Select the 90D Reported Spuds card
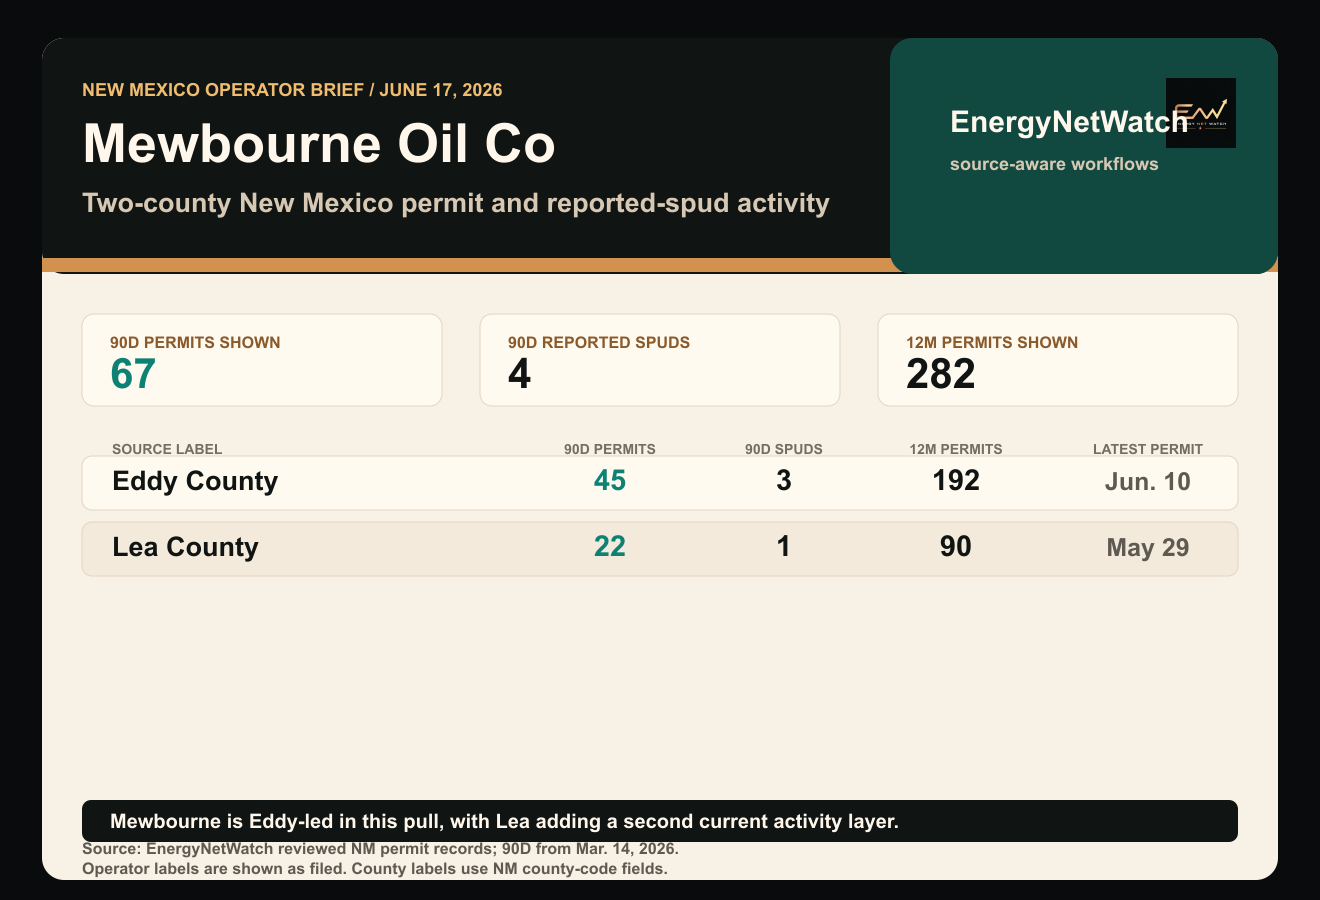1320x900 pixels. (660, 360)
